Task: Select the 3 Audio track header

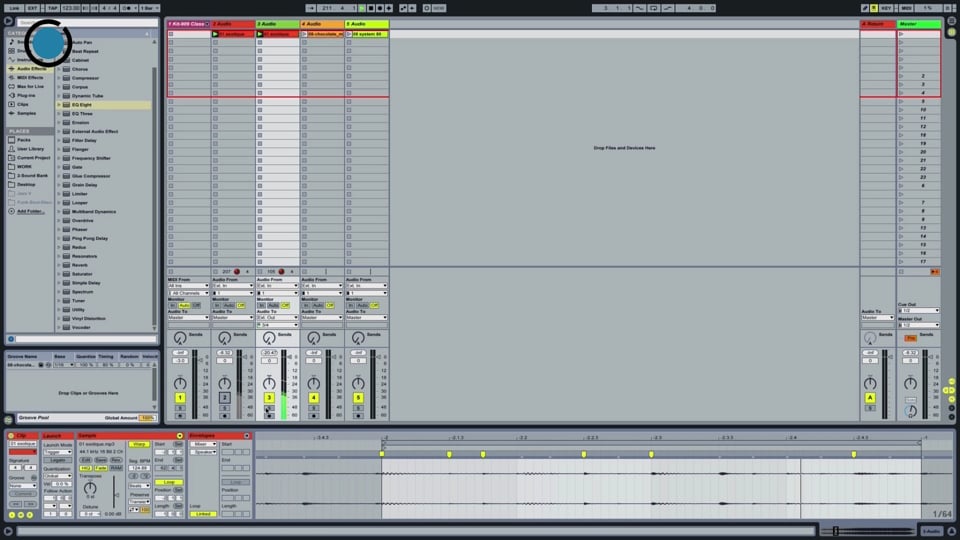Action: tap(277, 24)
